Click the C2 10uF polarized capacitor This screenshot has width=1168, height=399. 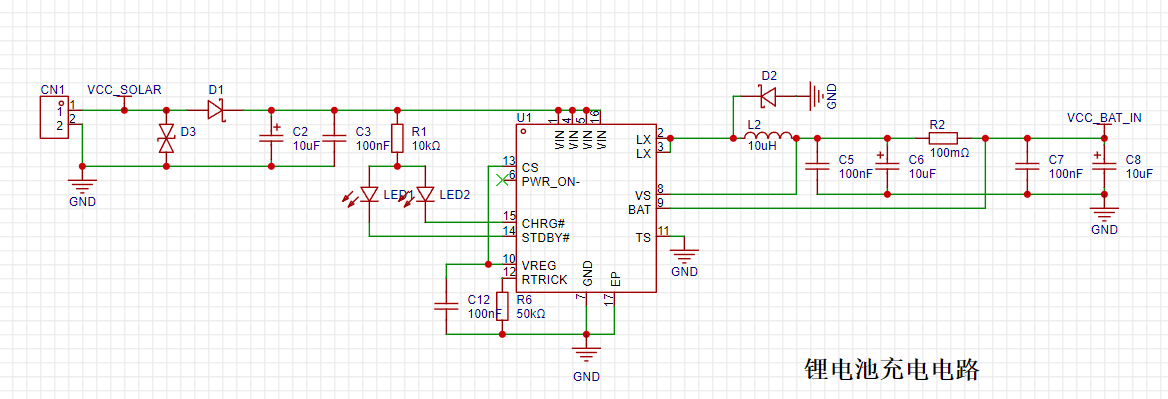[270, 137]
